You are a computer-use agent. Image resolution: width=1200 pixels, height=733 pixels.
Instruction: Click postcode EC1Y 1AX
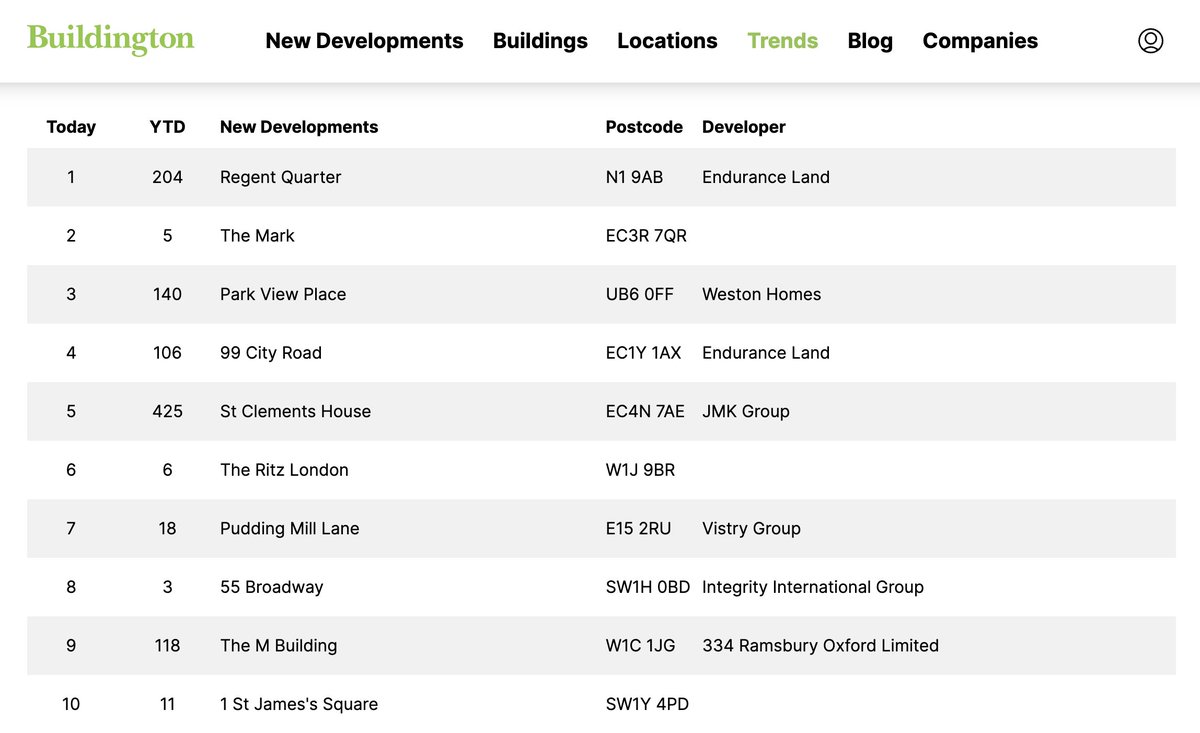click(x=643, y=353)
